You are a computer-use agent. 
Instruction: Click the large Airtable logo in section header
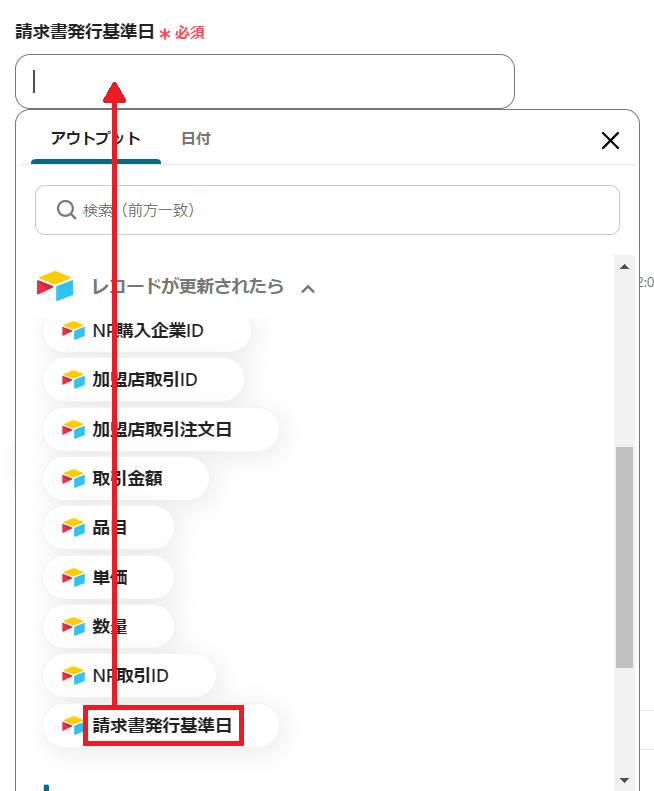click(x=55, y=286)
